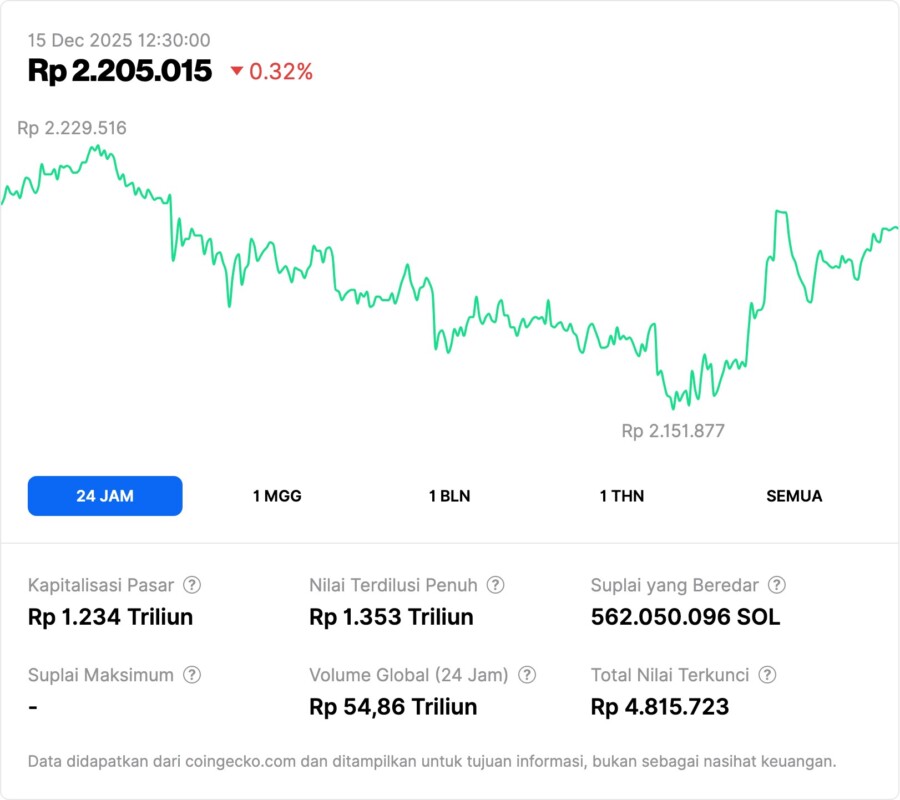Select the 24 JAM time range
This screenshot has height=800, width=900.
[105, 496]
